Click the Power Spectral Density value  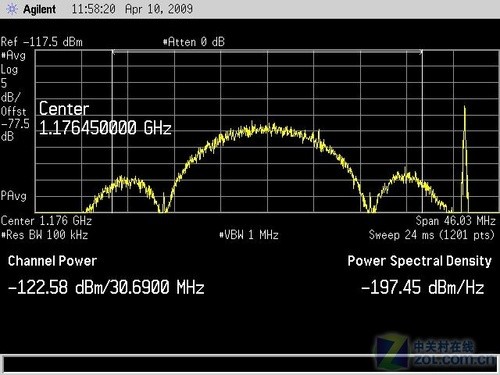423,287
